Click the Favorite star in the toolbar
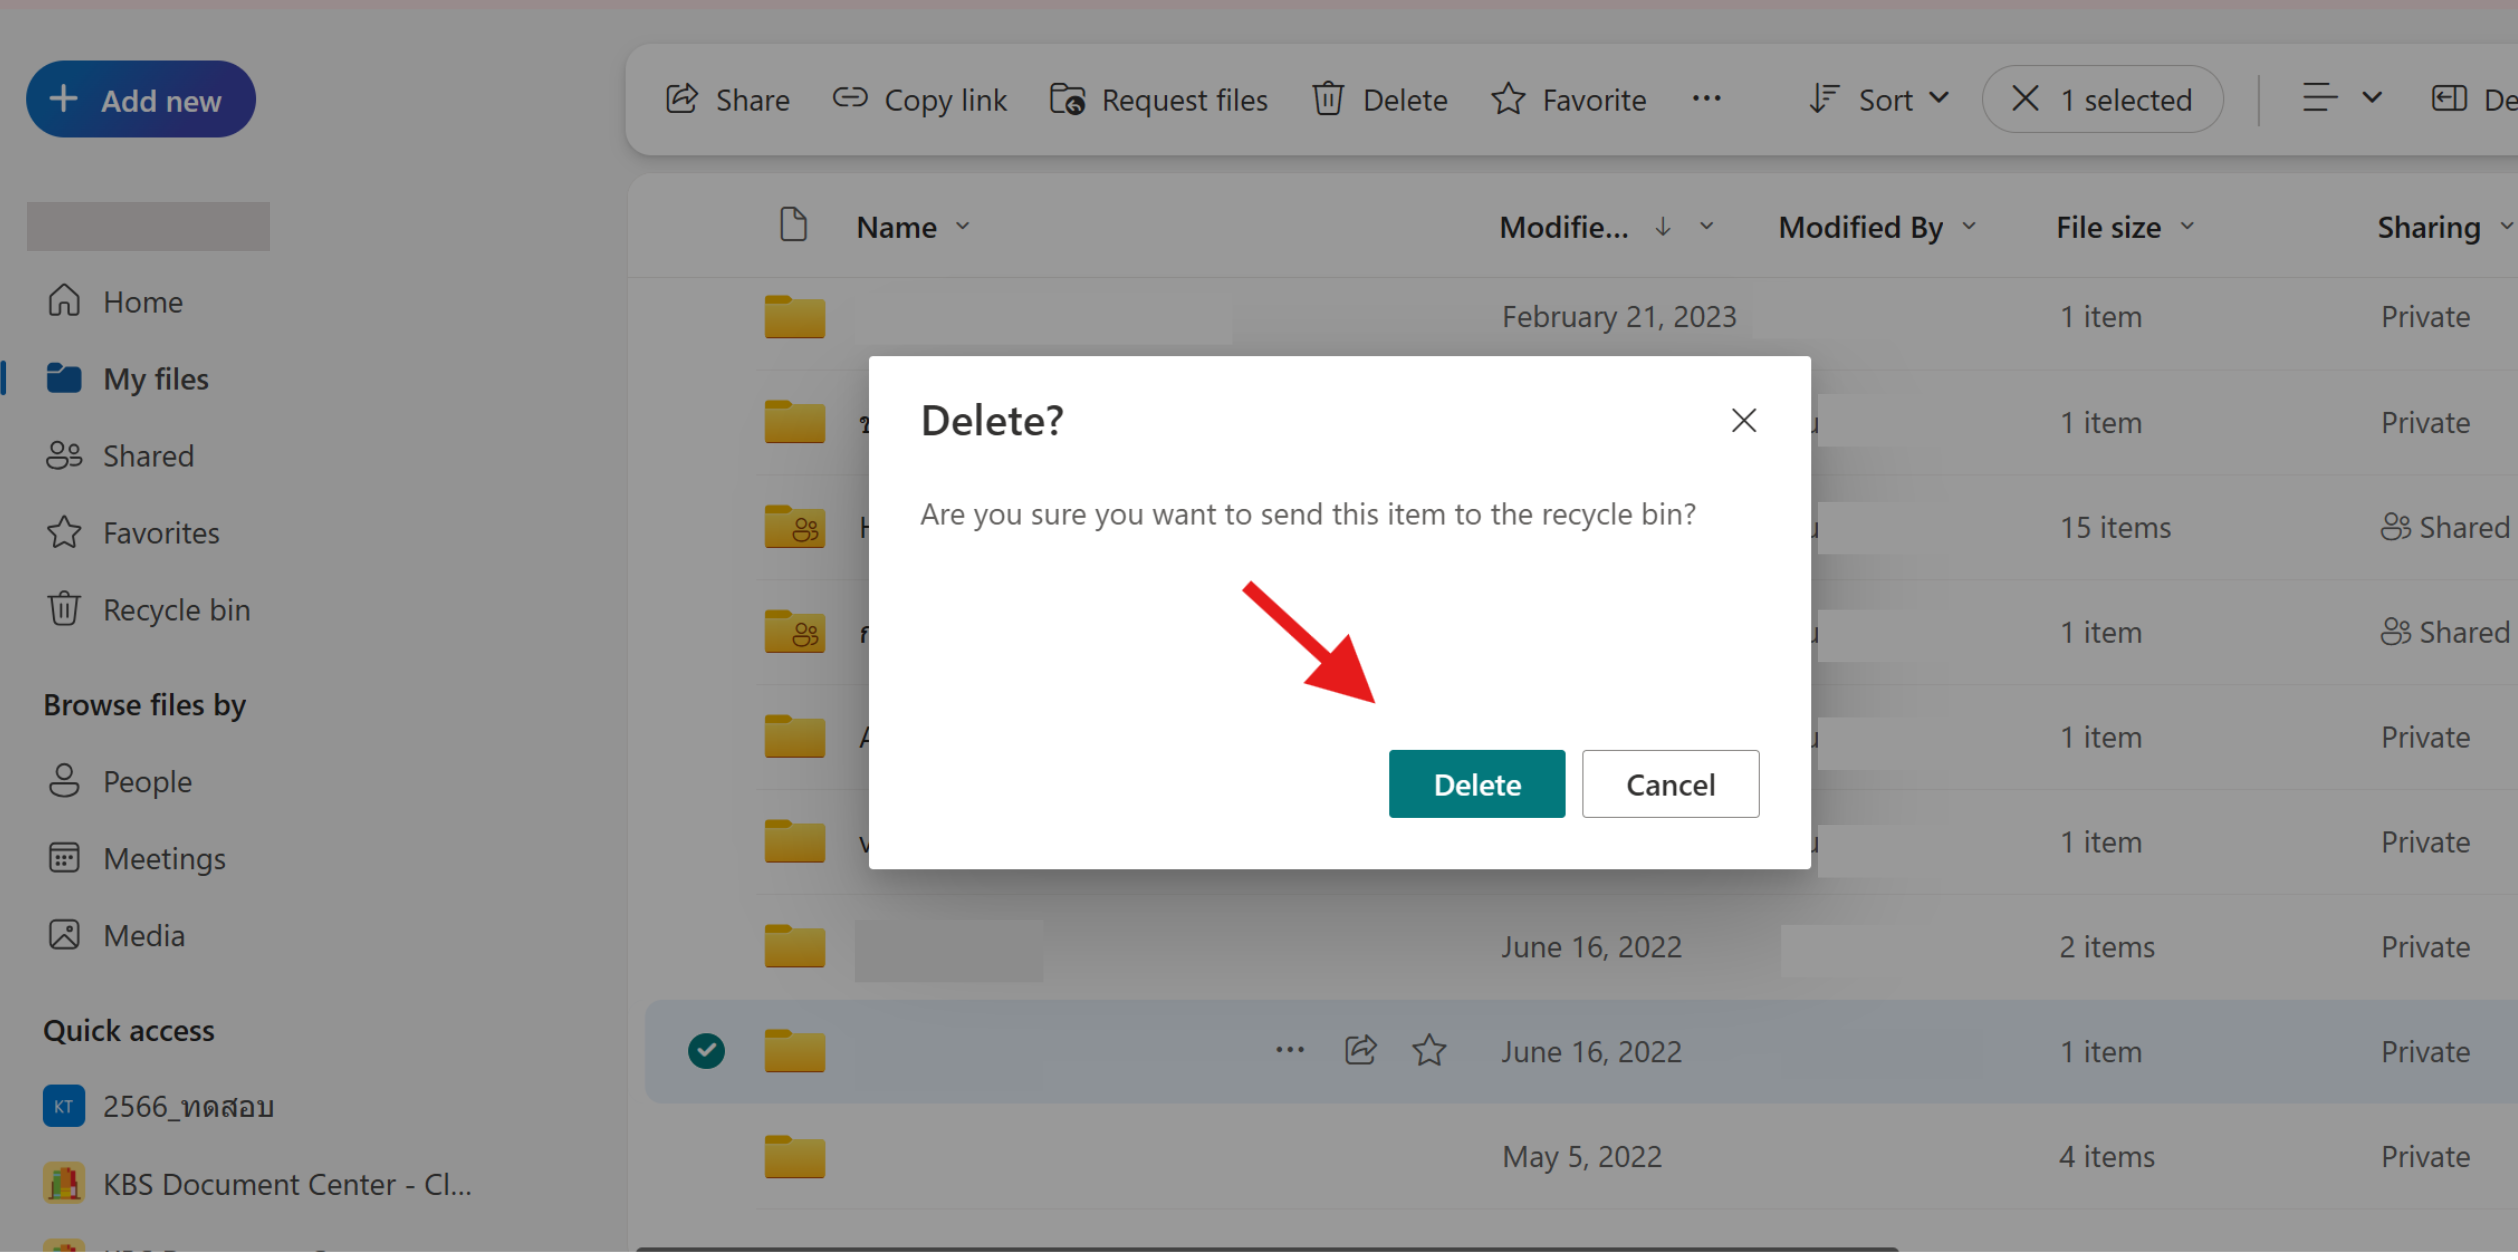This screenshot has width=2518, height=1260. 1508,100
